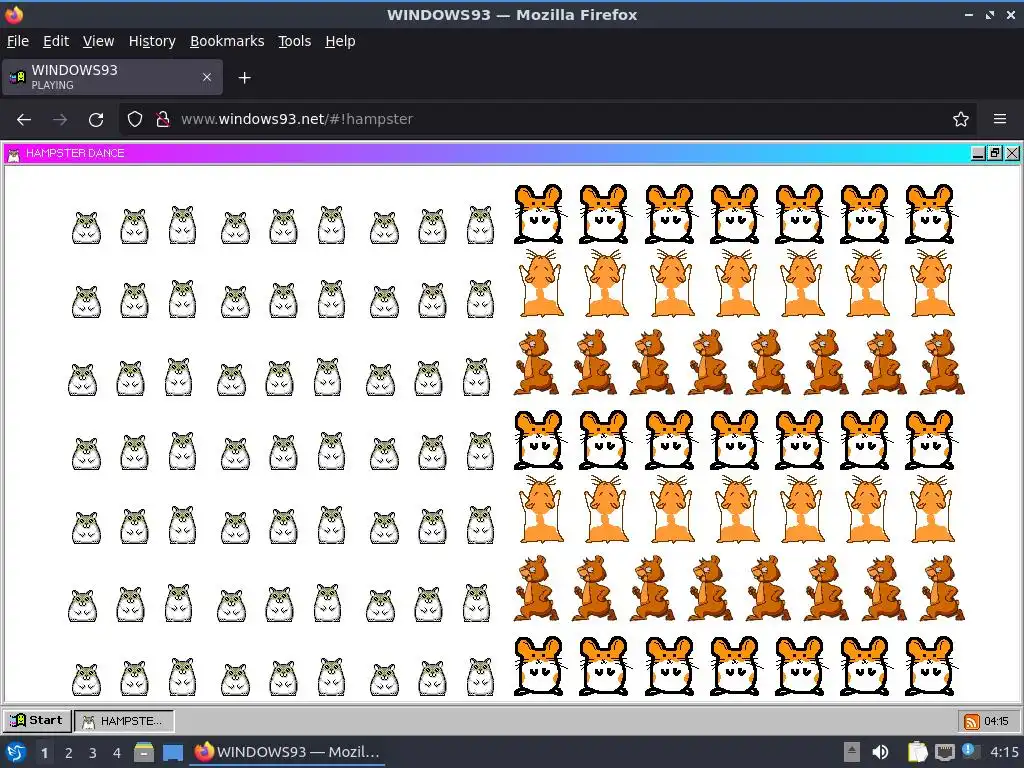Click the removable media eject tray icon
Screen dimensions: 1024x768
point(852,752)
